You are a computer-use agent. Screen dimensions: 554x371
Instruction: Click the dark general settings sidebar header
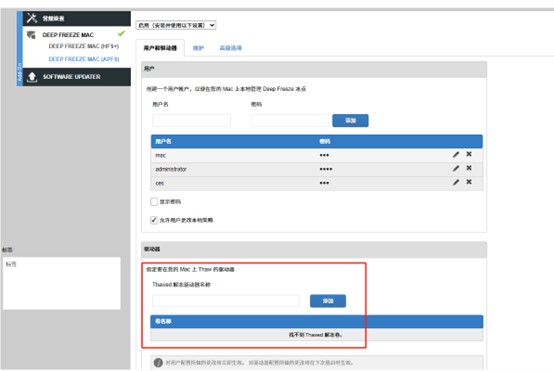[77, 18]
